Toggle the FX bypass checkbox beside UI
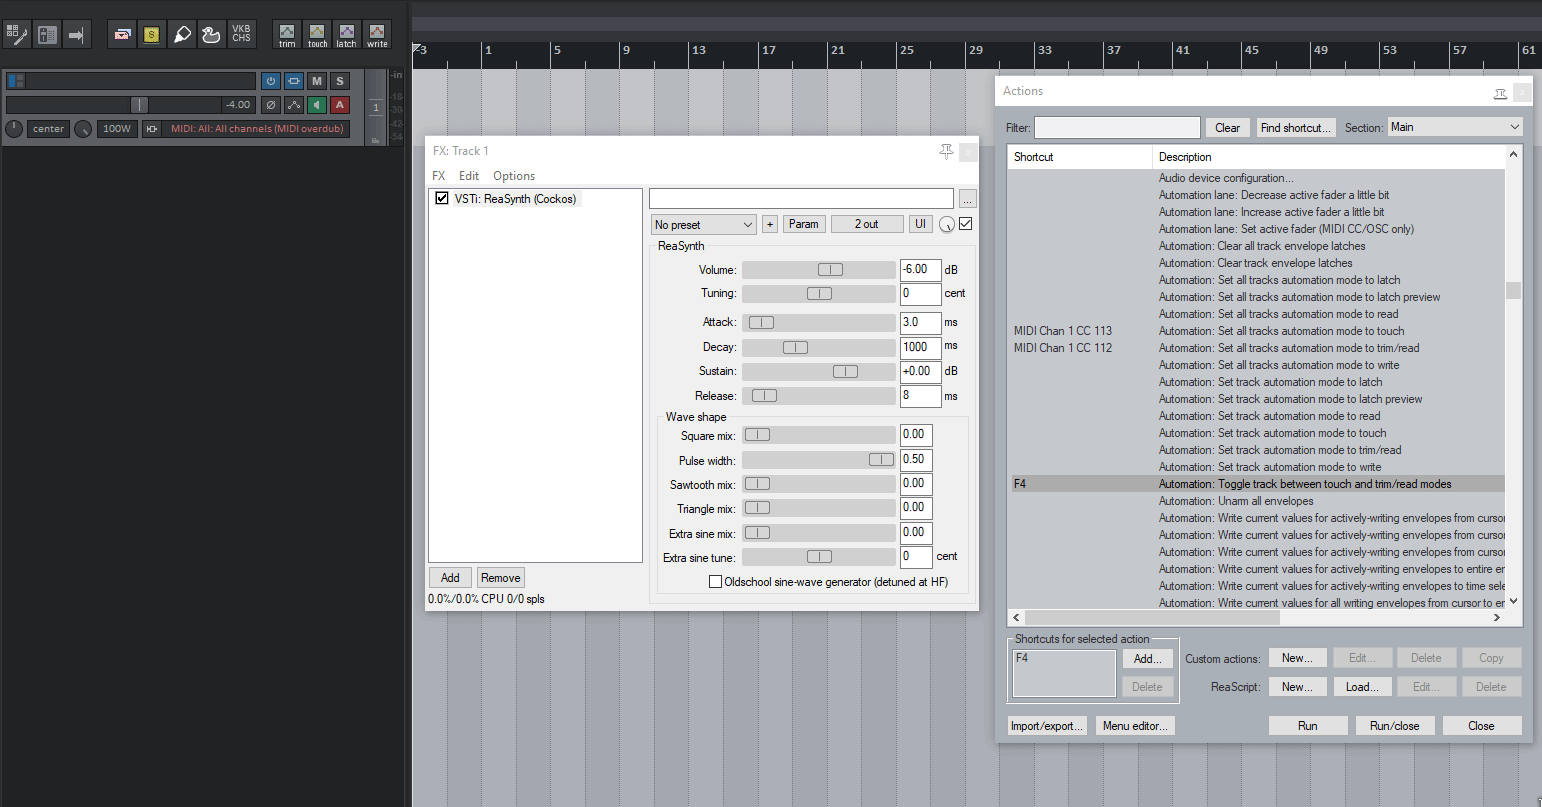The image size is (1542, 807). (966, 224)
